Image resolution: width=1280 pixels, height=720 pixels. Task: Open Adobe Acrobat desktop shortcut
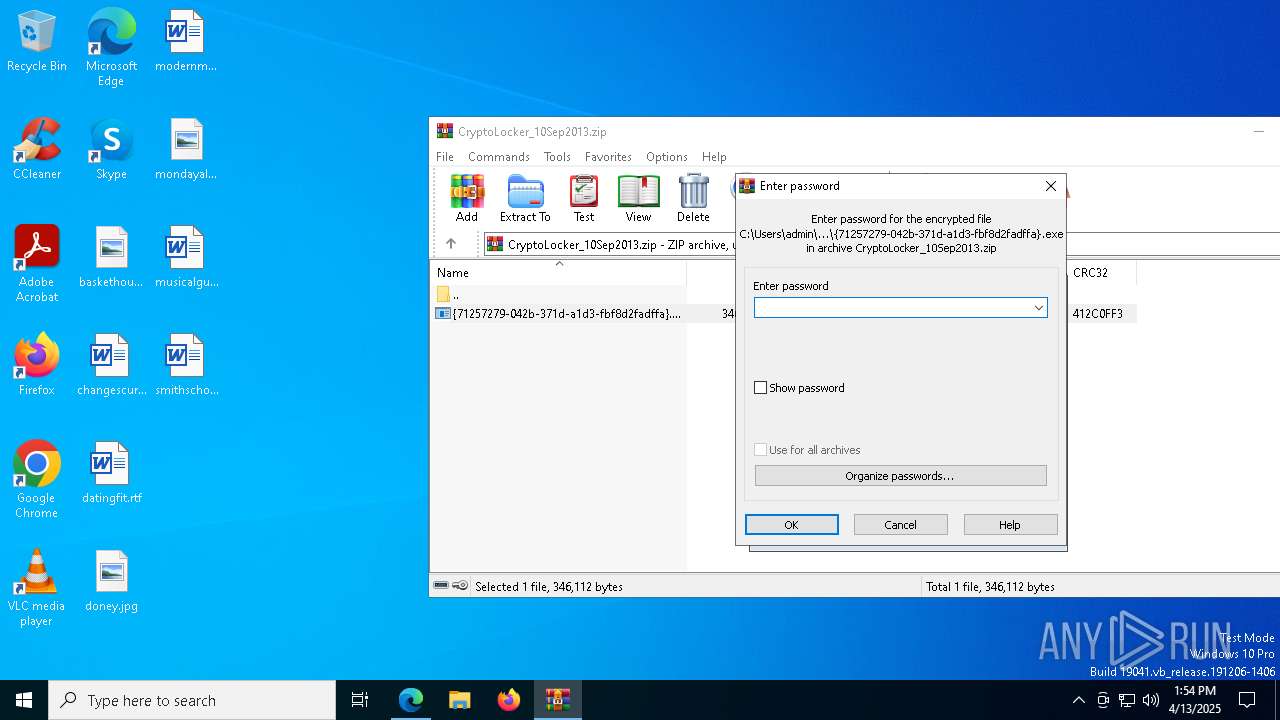click(x=37, y=264)
